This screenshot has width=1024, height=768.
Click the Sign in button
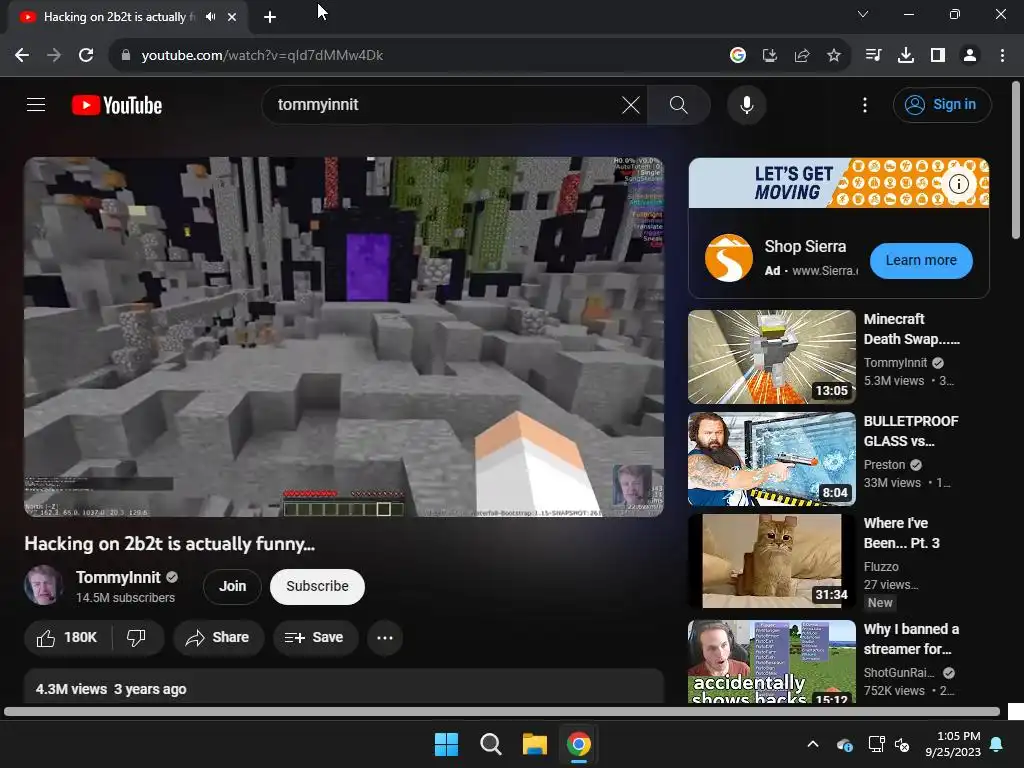coord(942,104)
